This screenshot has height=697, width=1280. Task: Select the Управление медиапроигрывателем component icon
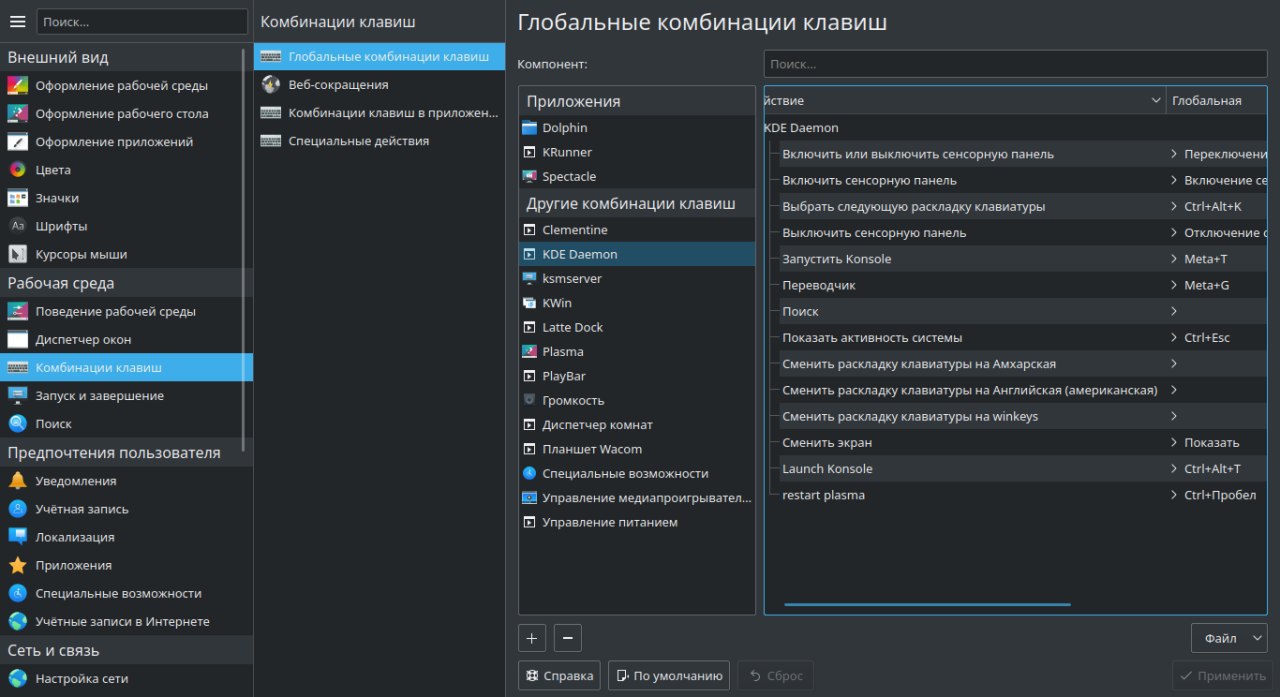pyautogui.click(x=530, y=497)
